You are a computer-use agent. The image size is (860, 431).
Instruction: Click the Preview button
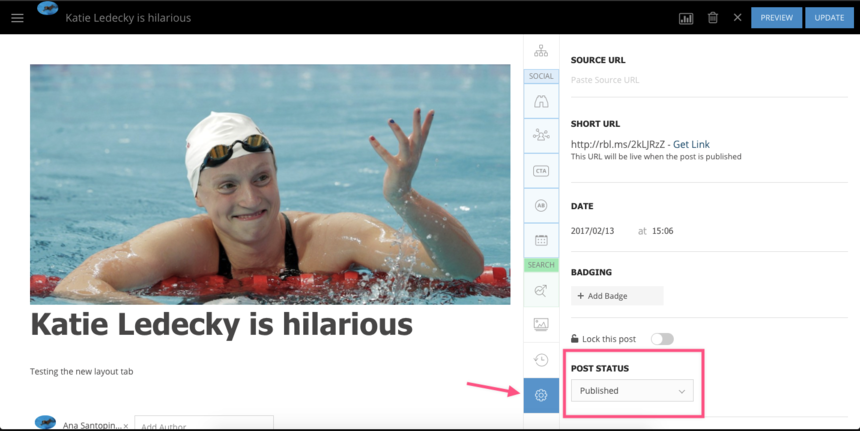click(776, 18)
